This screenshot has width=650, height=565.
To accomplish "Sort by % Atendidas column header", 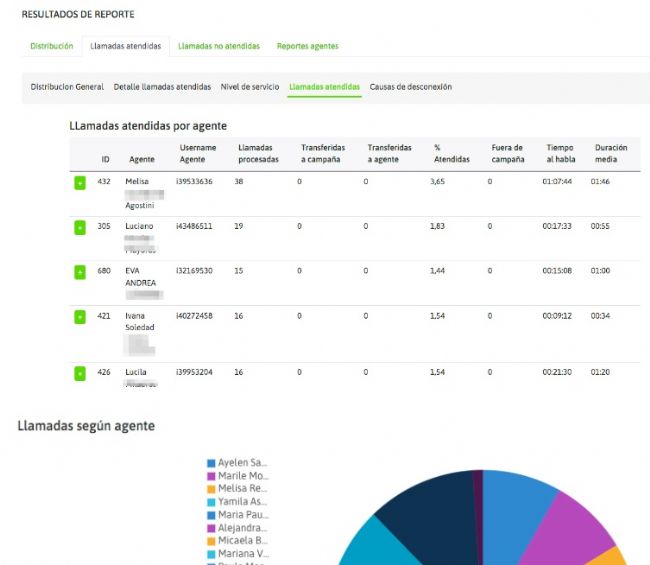I will [451, 153].
